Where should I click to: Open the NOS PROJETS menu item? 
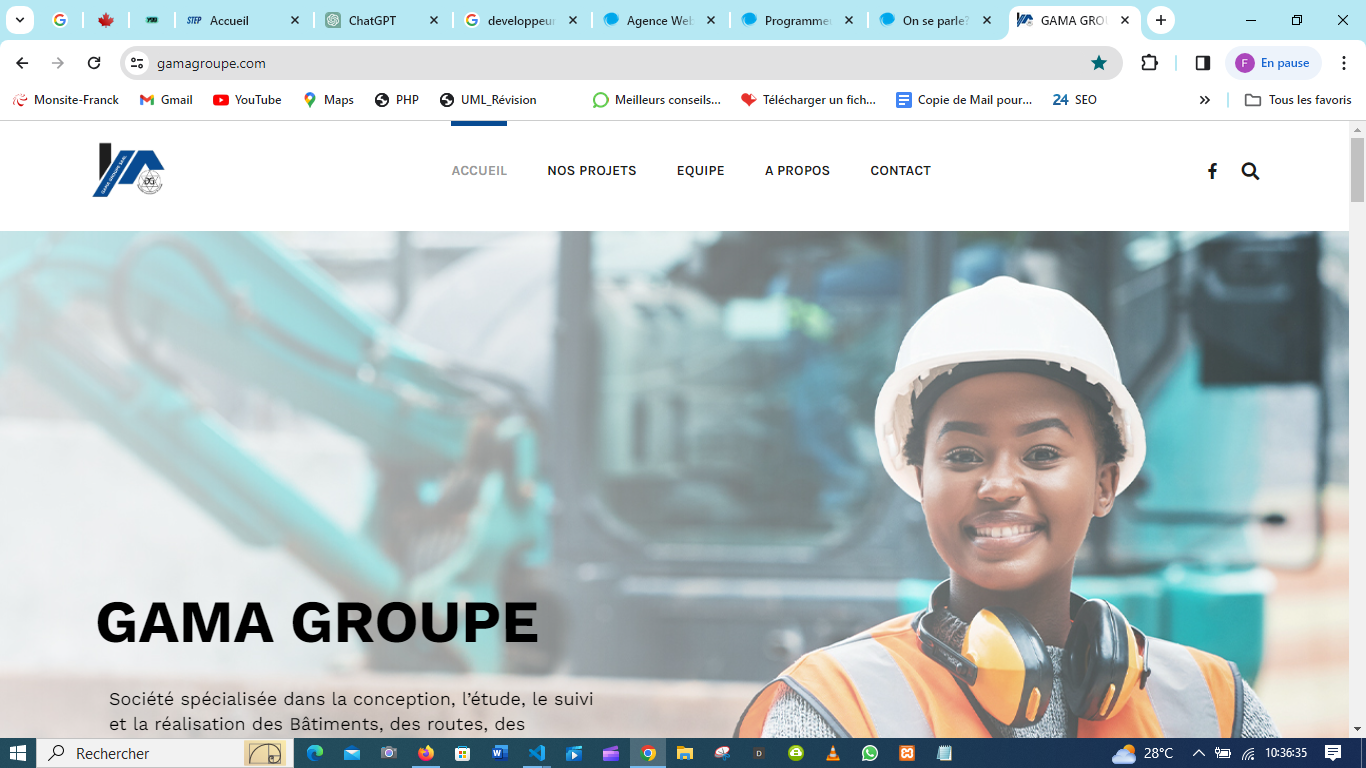pos(592,171)
